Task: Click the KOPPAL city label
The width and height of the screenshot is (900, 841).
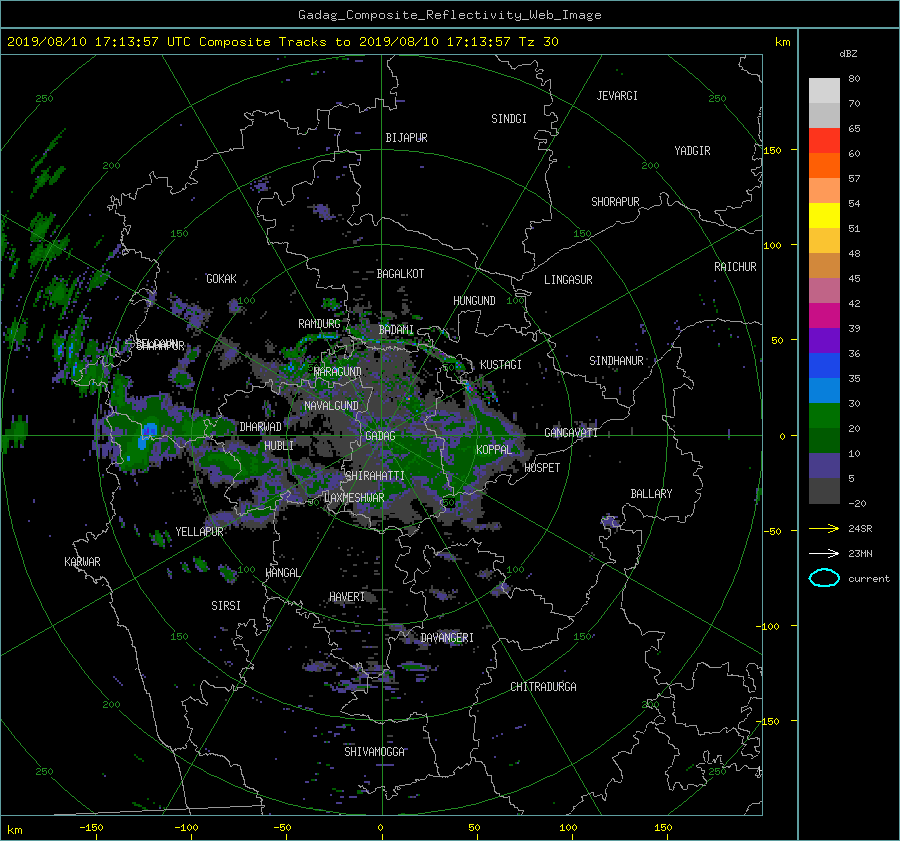Action: (x=494, y=449)
